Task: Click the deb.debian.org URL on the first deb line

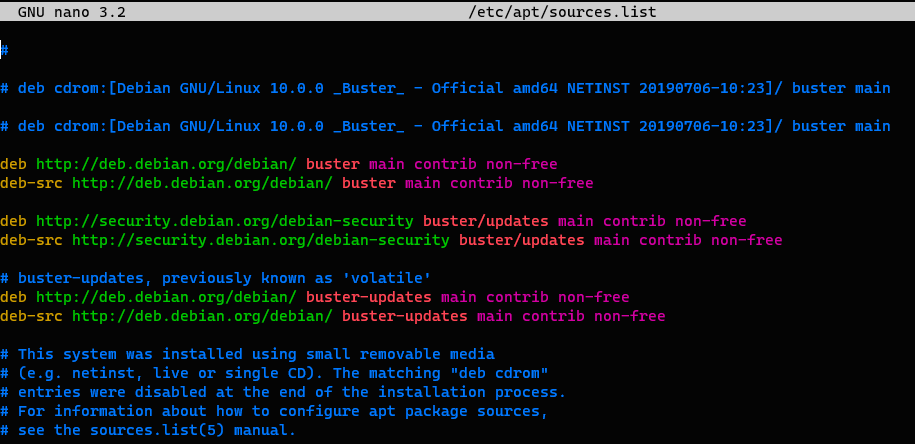Action: point(166,164)
